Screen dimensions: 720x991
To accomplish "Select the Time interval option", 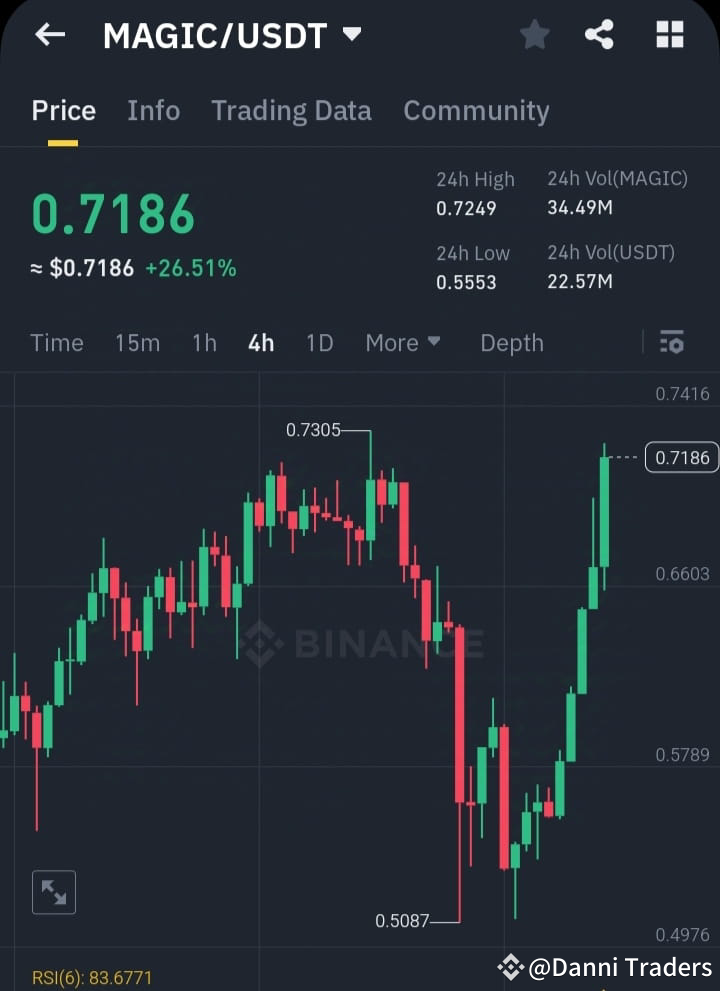I will pos(56,343).
